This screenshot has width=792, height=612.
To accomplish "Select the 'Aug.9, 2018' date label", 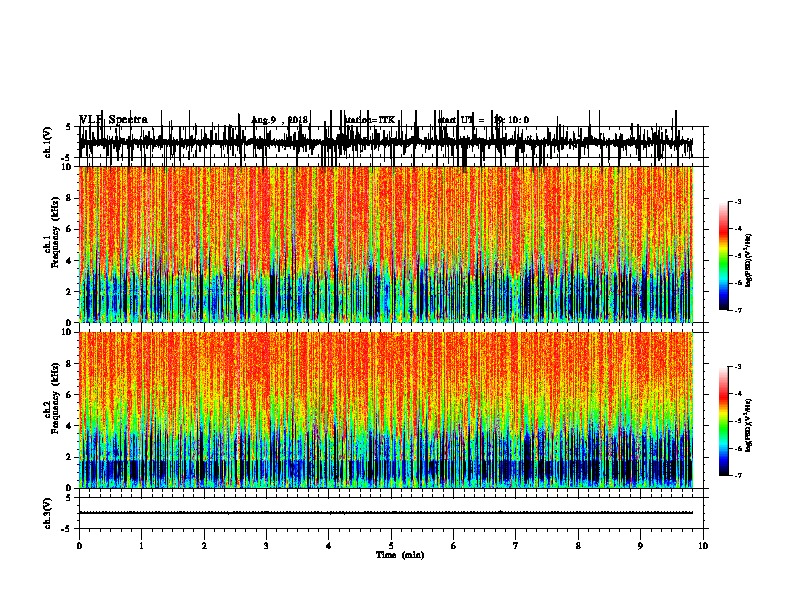I will pos(279,120).
